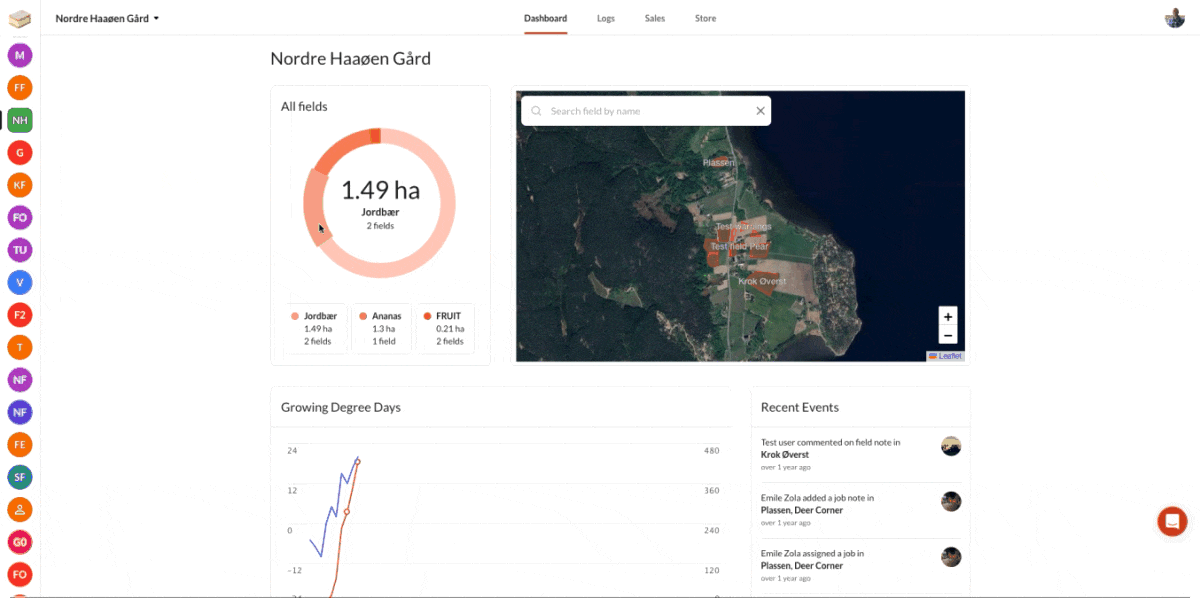The height and width of the screenshot is (598, 1200).
Task: Open Krok Øverst link in Recent Events
Action: click(x=785, y=454)
